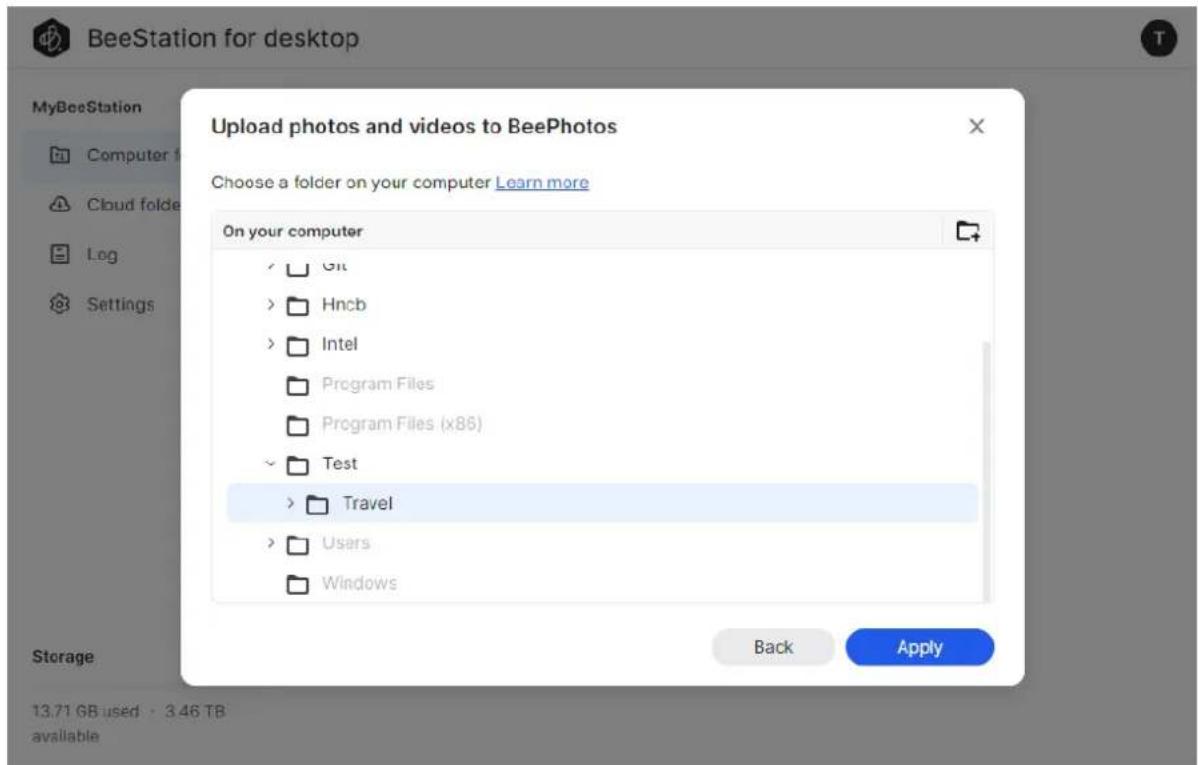The height and width of the screenshot is (765, 1198).
Task: Open the Settings gear icon
Action: [60, 304]
